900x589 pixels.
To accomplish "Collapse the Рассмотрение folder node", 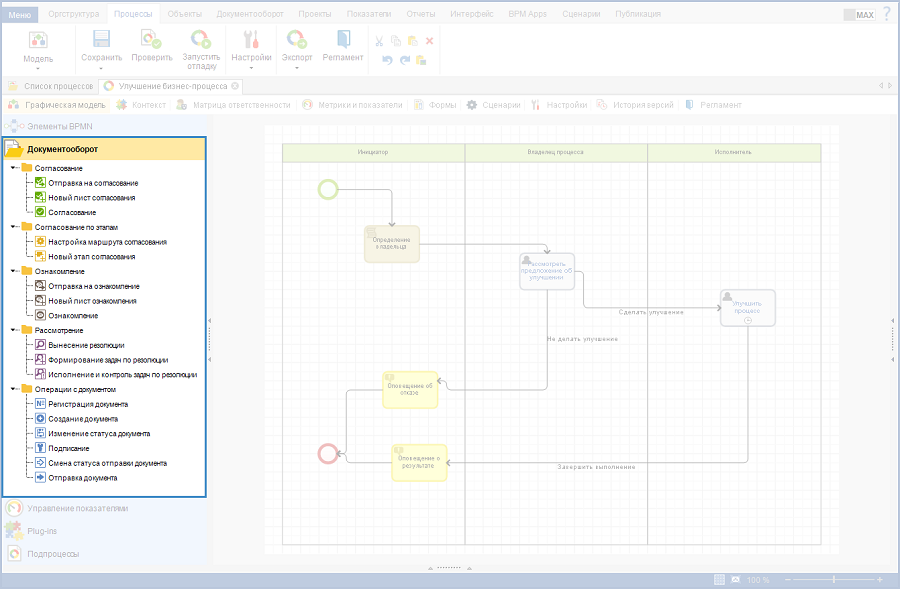I will [x=13, y=330].
